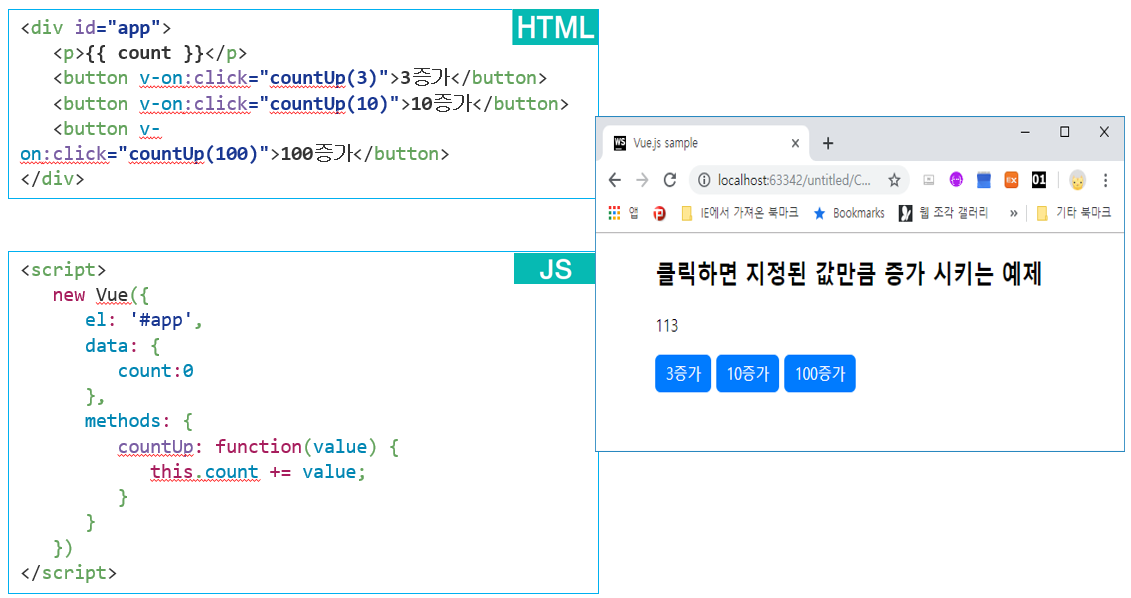
Task: Open the black 01 extension icon
Action: [x=1039, y=180]
